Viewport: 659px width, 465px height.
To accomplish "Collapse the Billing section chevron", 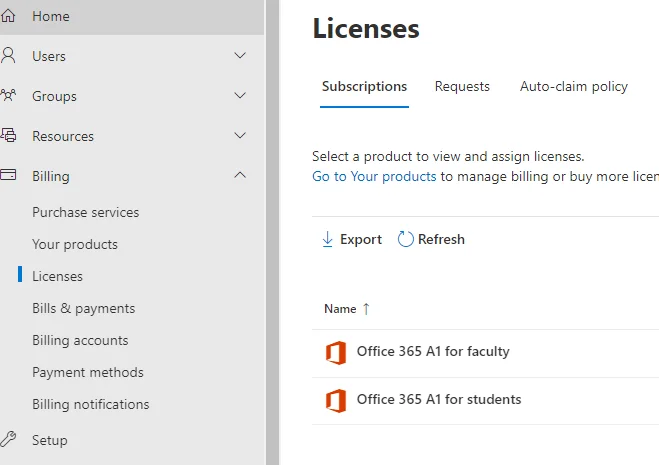I will click(x=240, y=175).
